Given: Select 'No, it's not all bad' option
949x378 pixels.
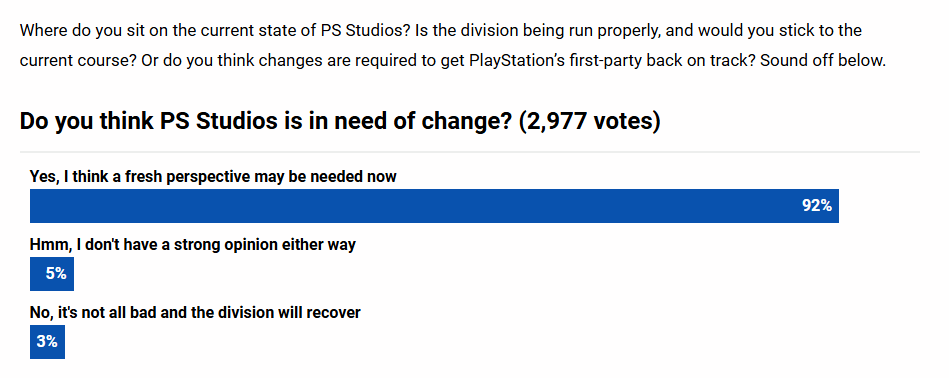Looking at the screenshot, I should pos(195,313).
